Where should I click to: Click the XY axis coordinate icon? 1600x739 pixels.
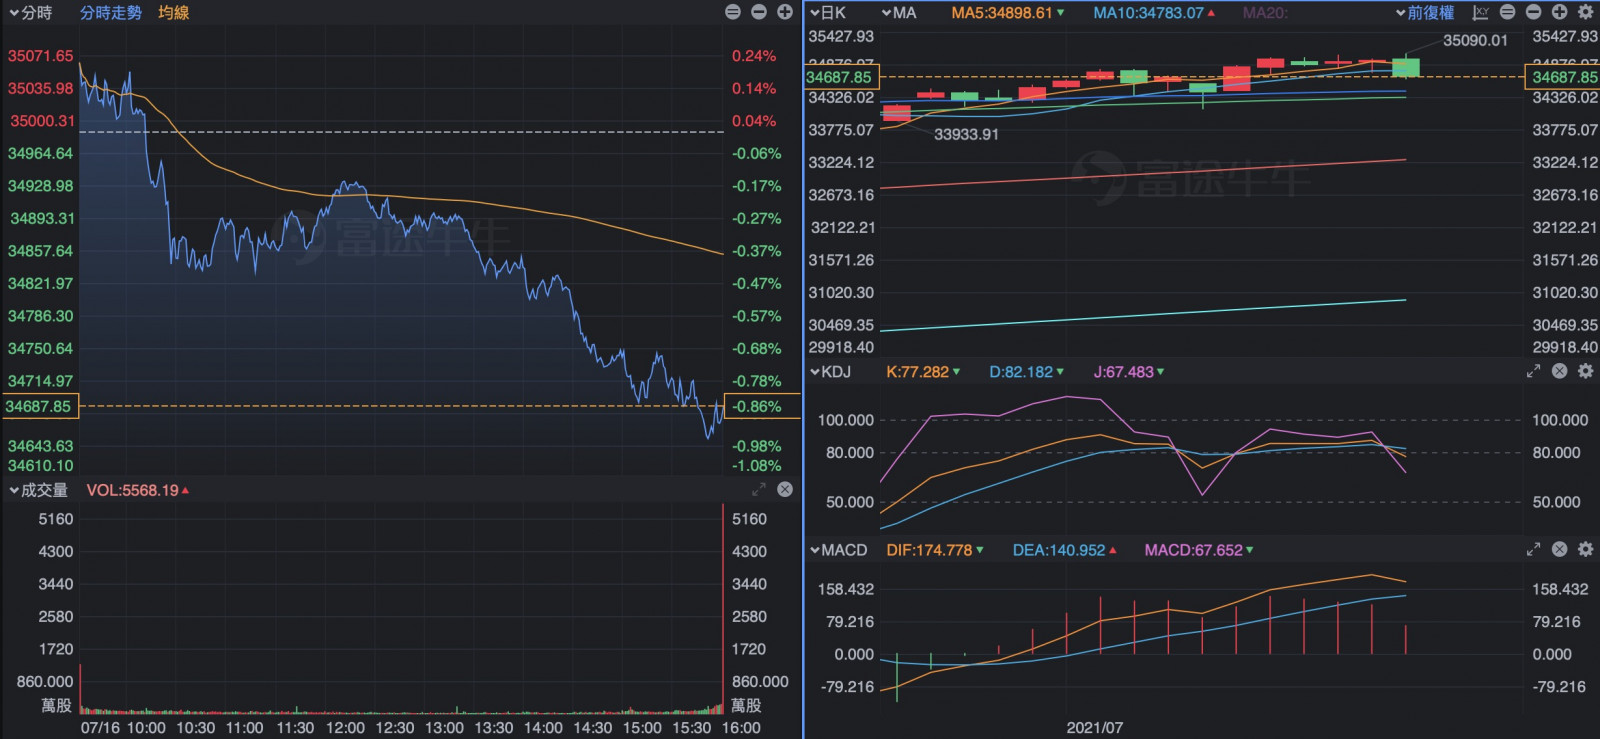click(1481, 12)
